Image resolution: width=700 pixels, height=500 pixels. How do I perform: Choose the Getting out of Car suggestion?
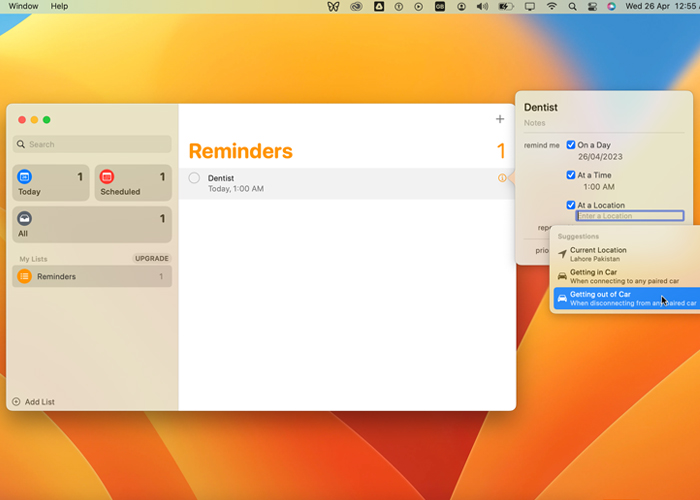point(627,298)
